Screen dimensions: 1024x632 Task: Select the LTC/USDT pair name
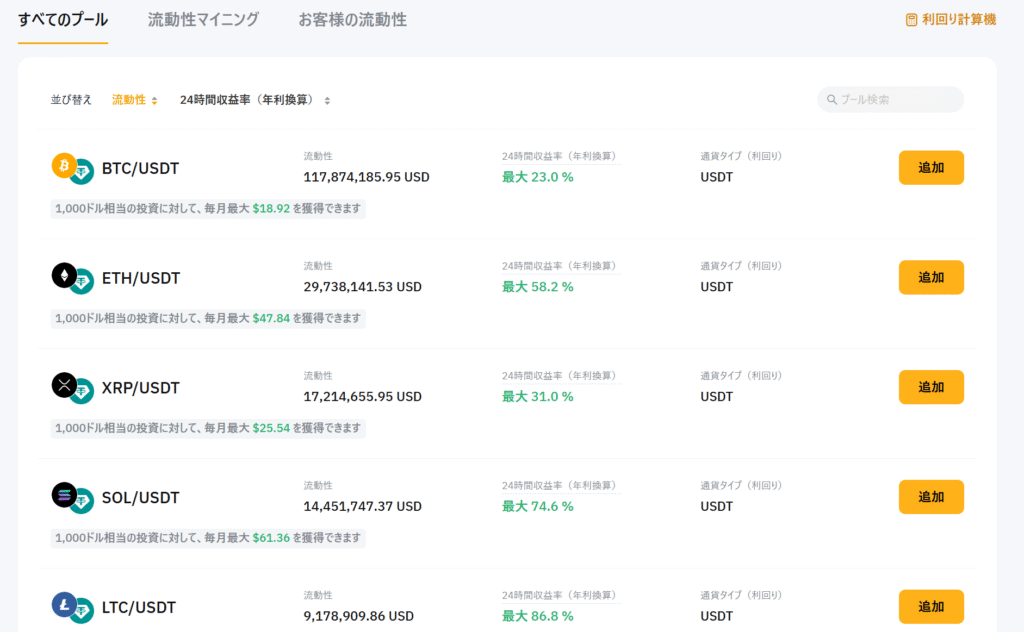(139, 607)
